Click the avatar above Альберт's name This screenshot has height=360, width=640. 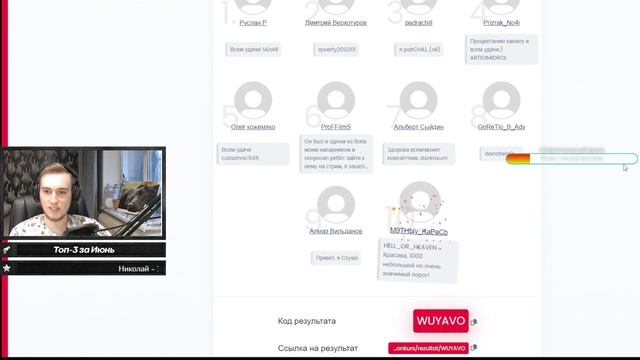pyautogui.click(x=419, y=100)
